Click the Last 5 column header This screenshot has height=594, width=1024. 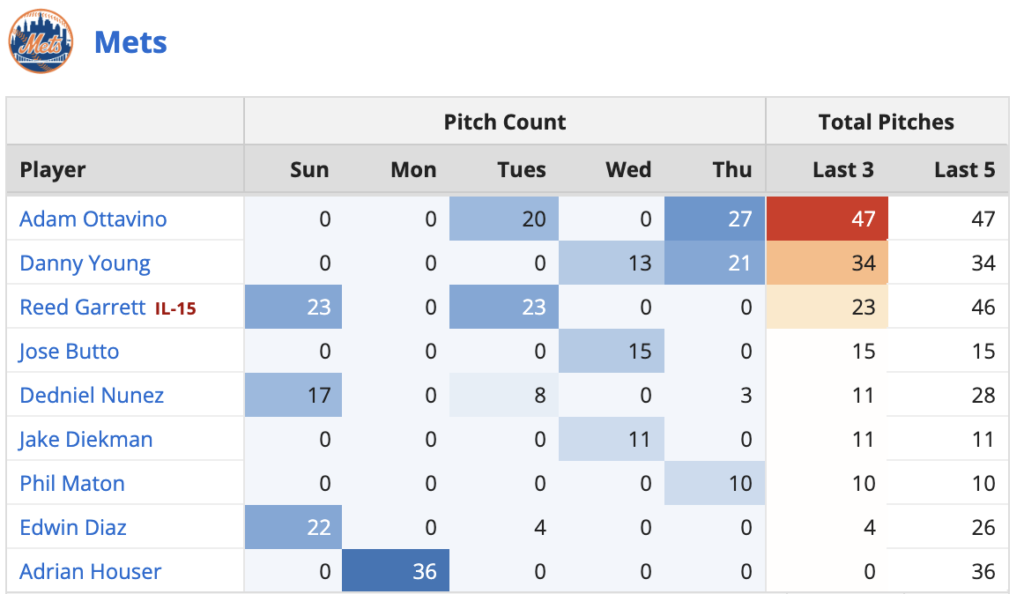coord(964,170)
